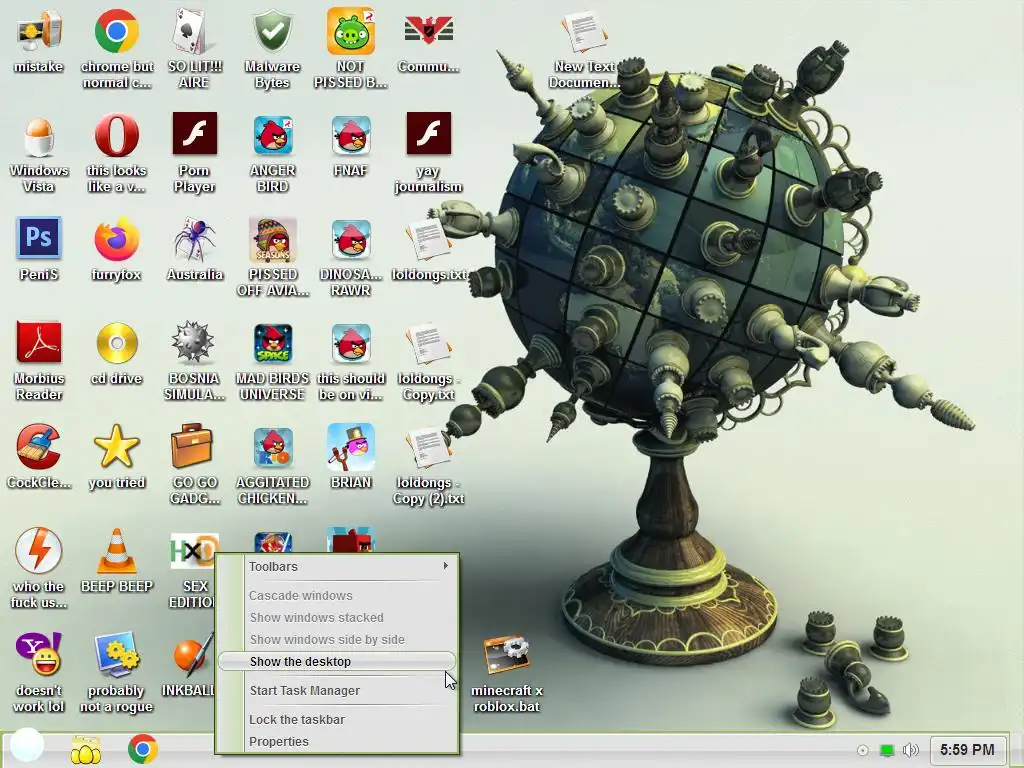Viewport: 1024px width, 768px height.
Task: Open taskbar 'Properties' menu entry
Action: (337, 741)
